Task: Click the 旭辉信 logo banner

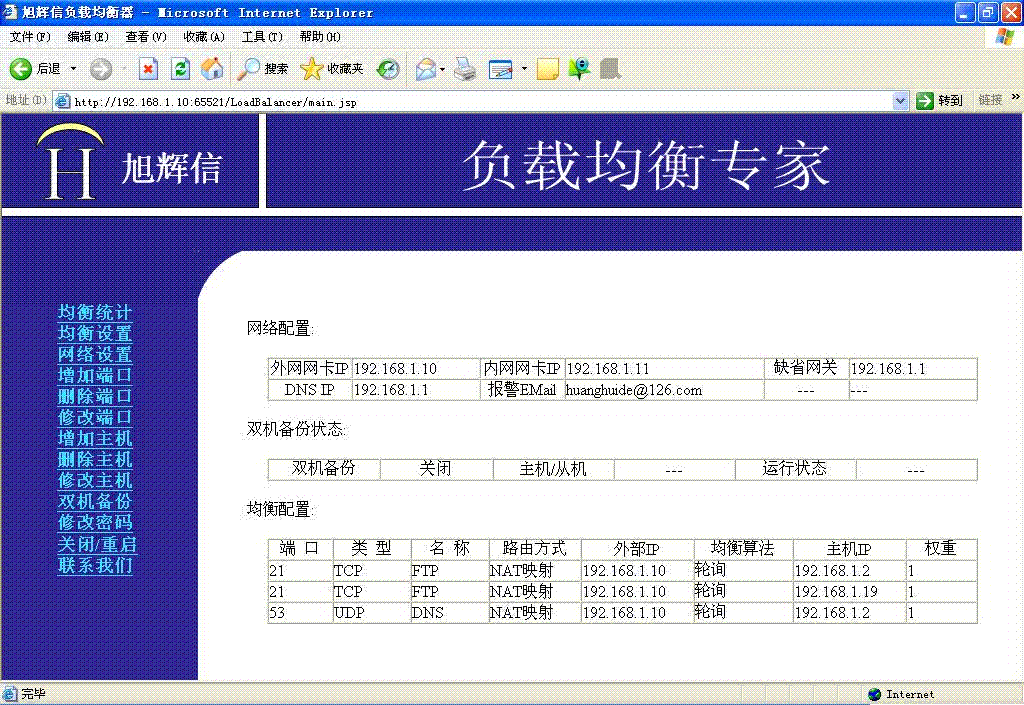Action: coord(130,161)
